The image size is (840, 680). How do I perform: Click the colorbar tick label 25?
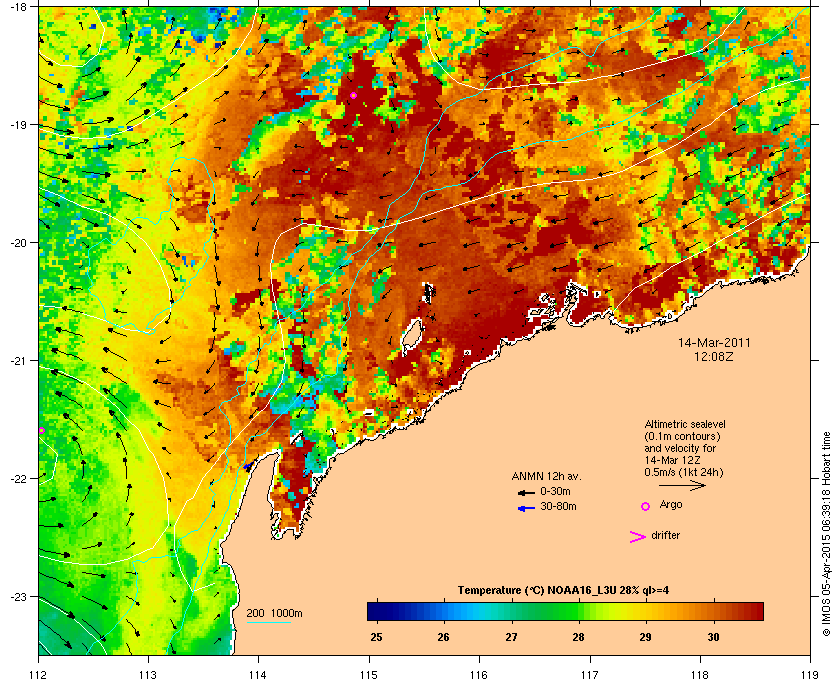coord(377,637)
